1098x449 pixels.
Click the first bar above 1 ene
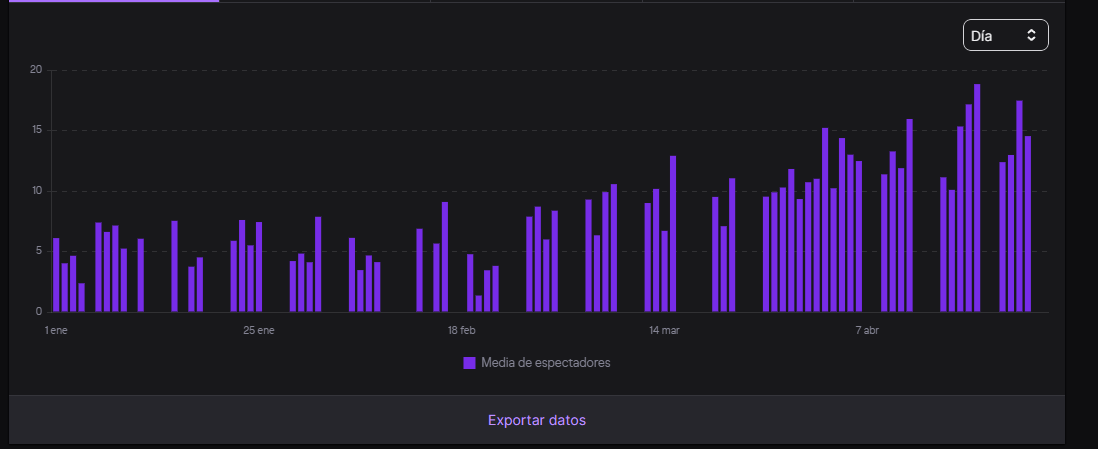(56, 275)
